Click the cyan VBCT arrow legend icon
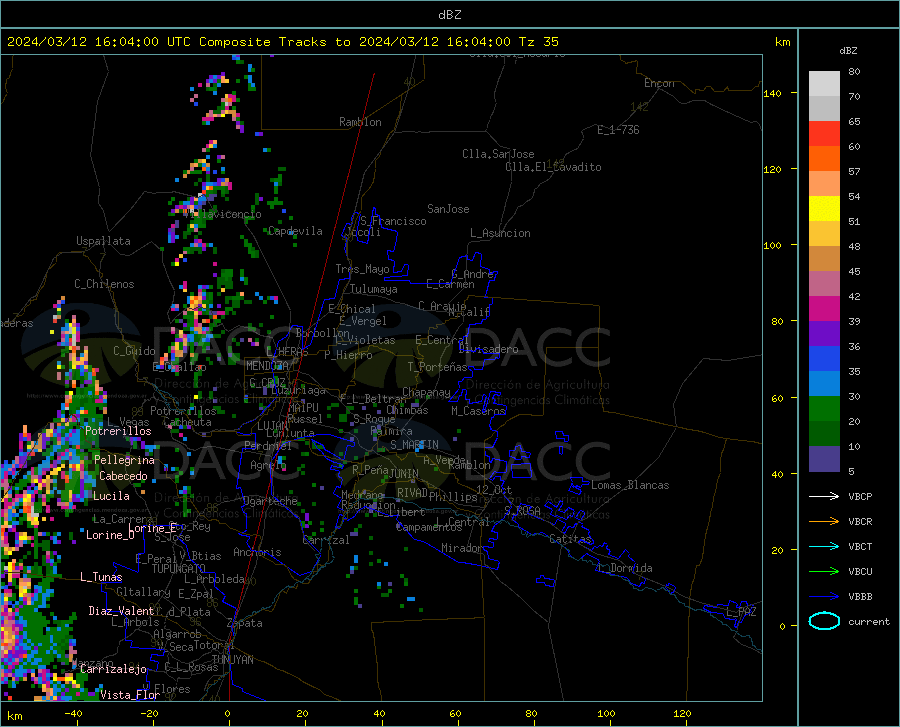Screen dimensions: 900x727 (x=824, y=546)
